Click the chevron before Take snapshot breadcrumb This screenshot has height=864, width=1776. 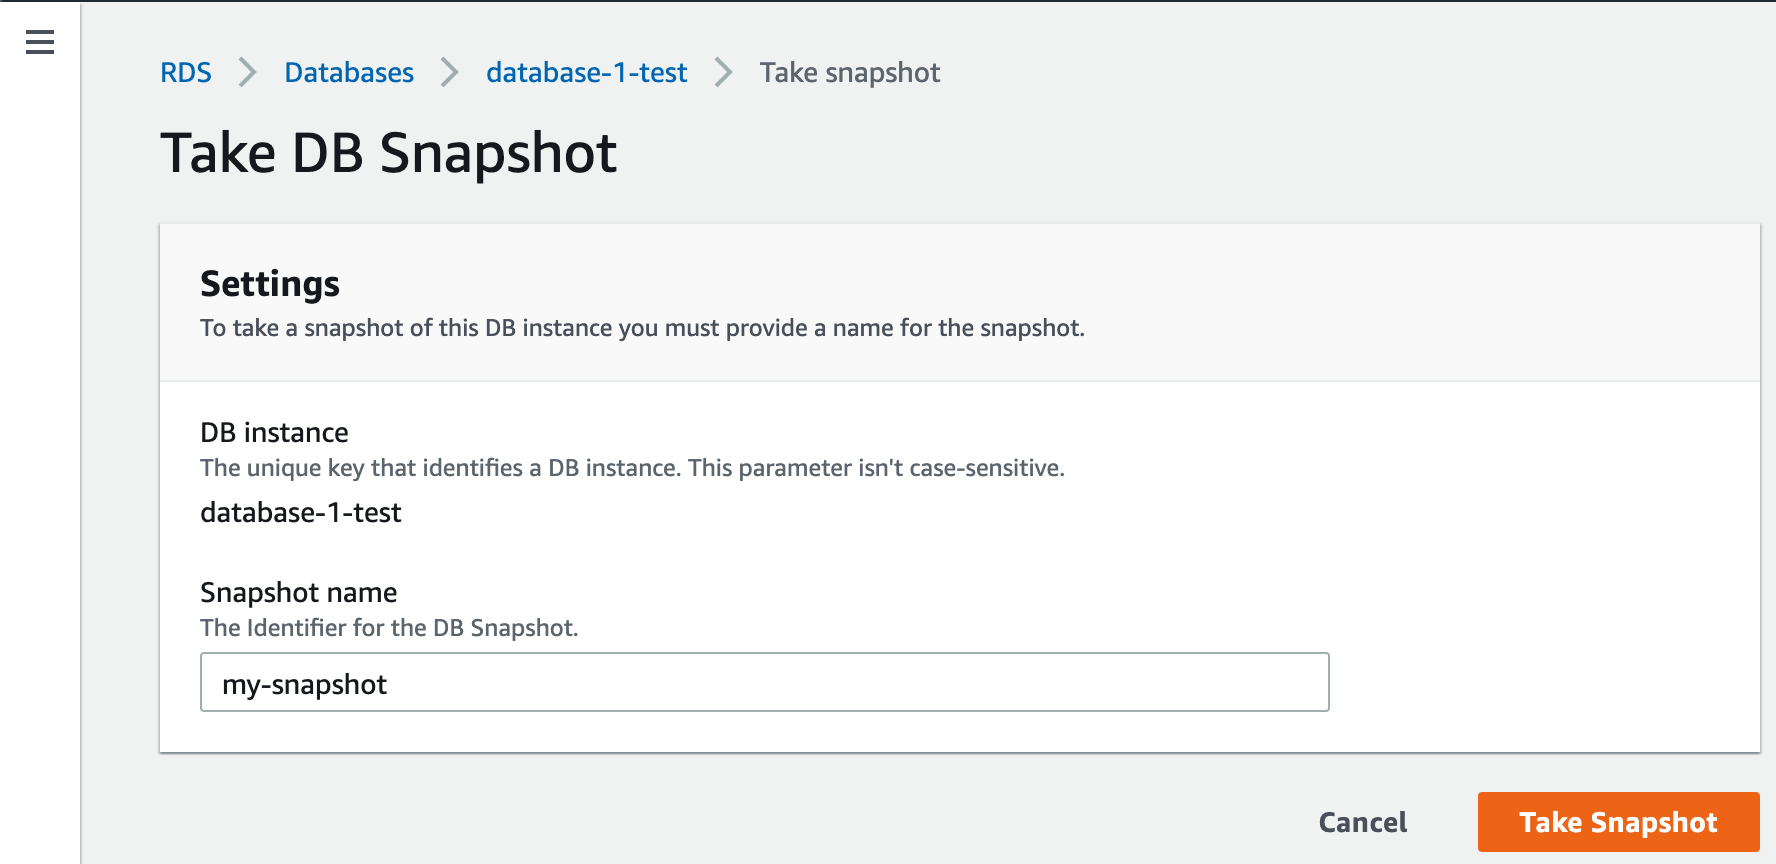(724, 73)
